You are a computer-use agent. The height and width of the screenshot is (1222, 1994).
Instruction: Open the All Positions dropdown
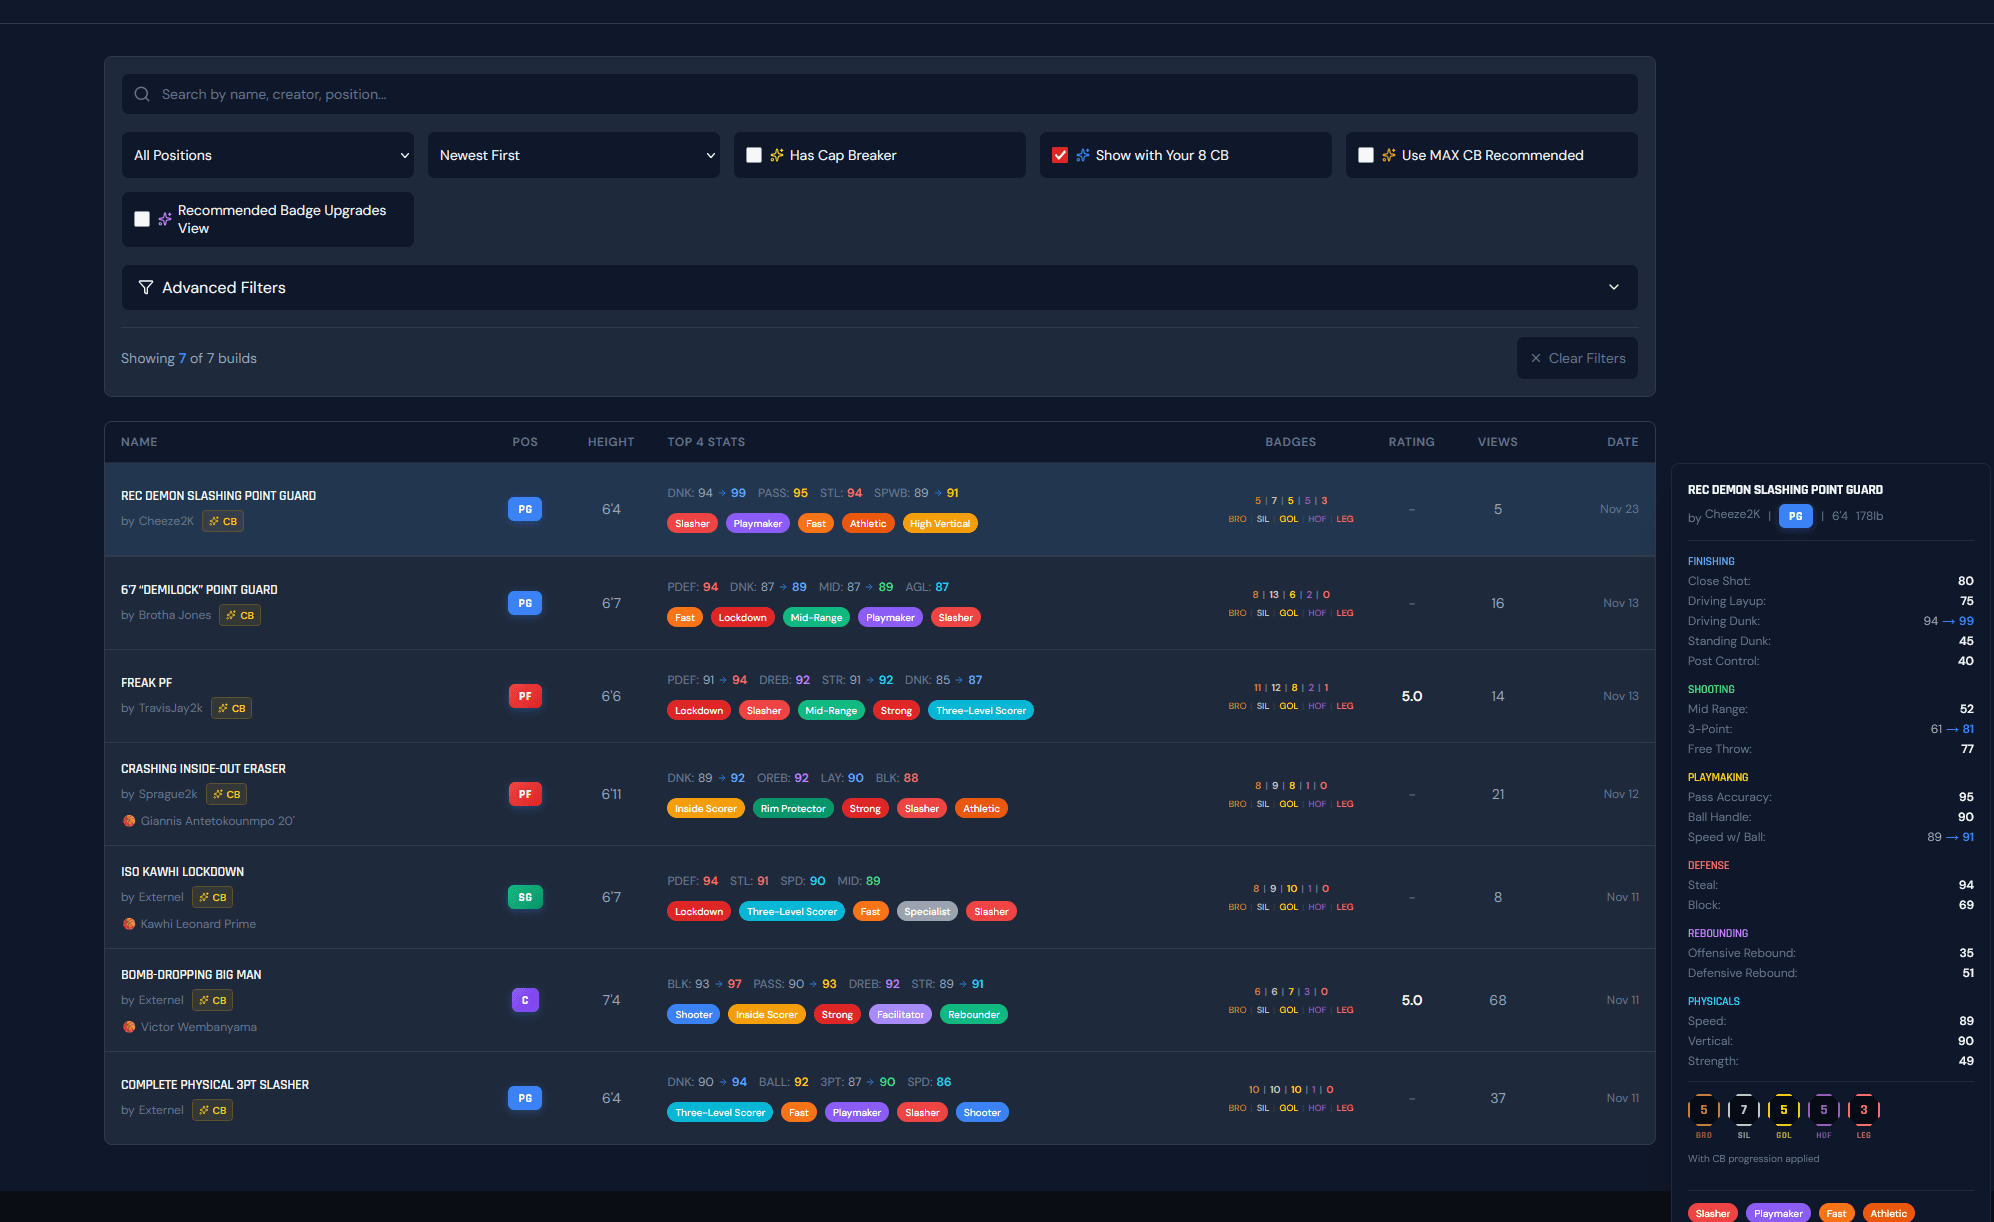click(268, 155)
